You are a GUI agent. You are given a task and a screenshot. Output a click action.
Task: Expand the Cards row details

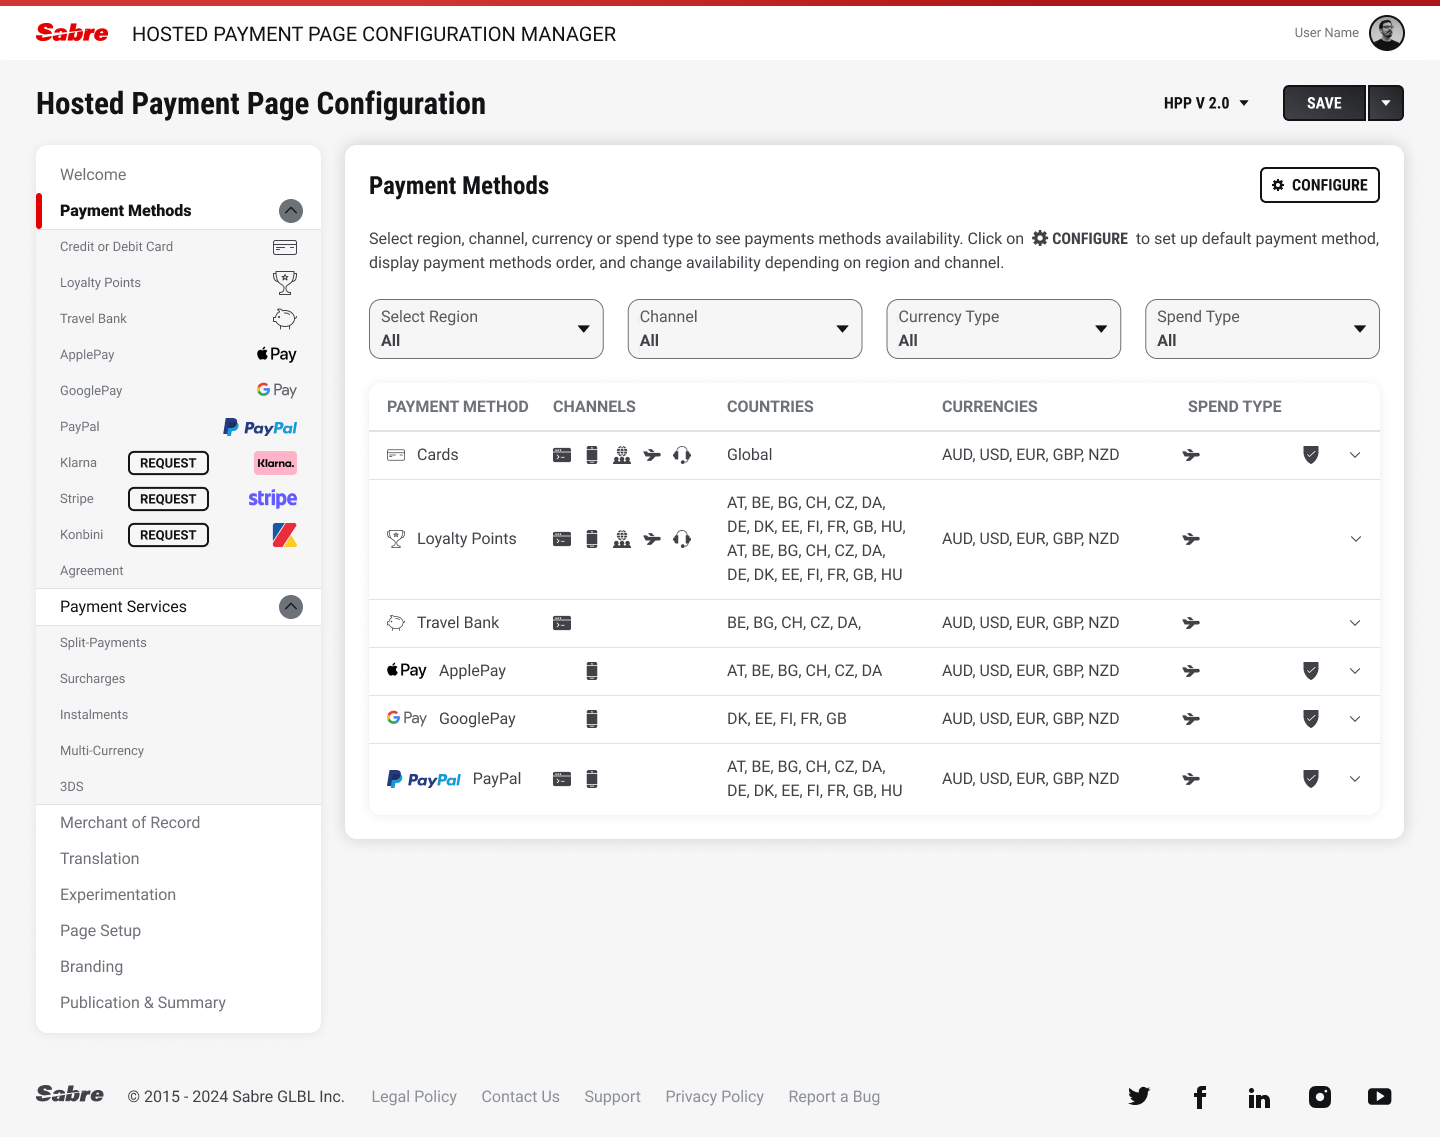[x=1355, y=455]
